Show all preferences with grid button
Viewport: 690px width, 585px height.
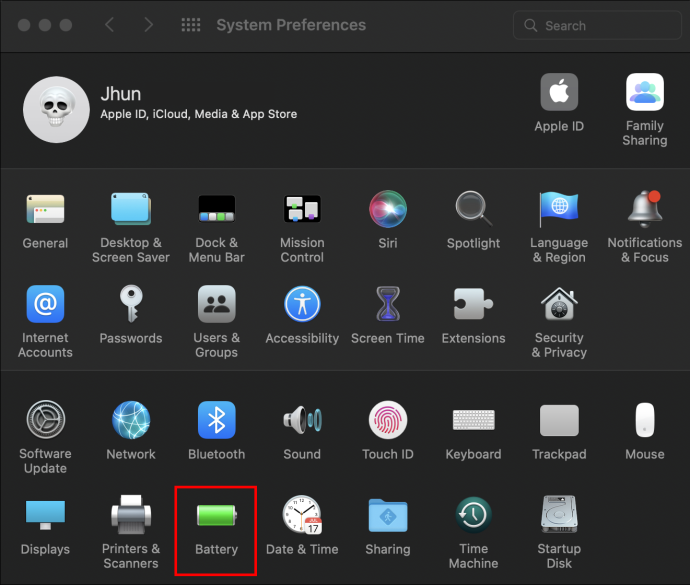[x=191, y=25]
